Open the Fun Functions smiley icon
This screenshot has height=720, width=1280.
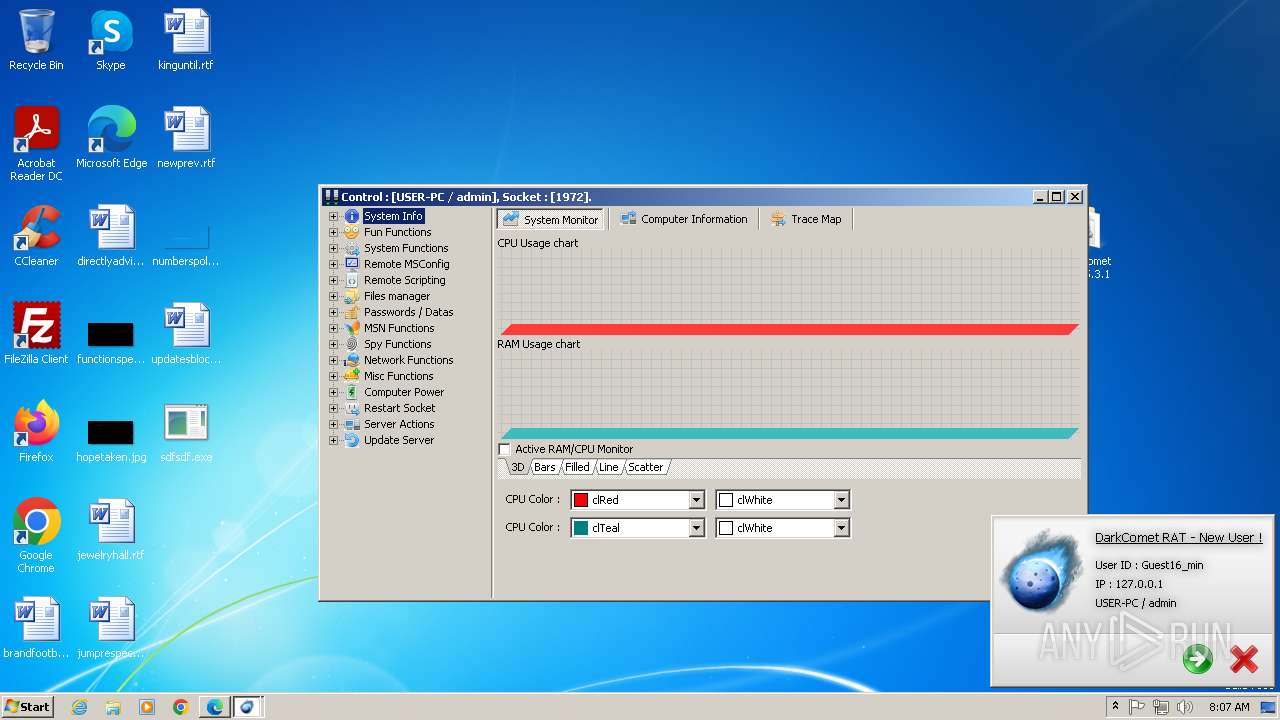[352, 232]
